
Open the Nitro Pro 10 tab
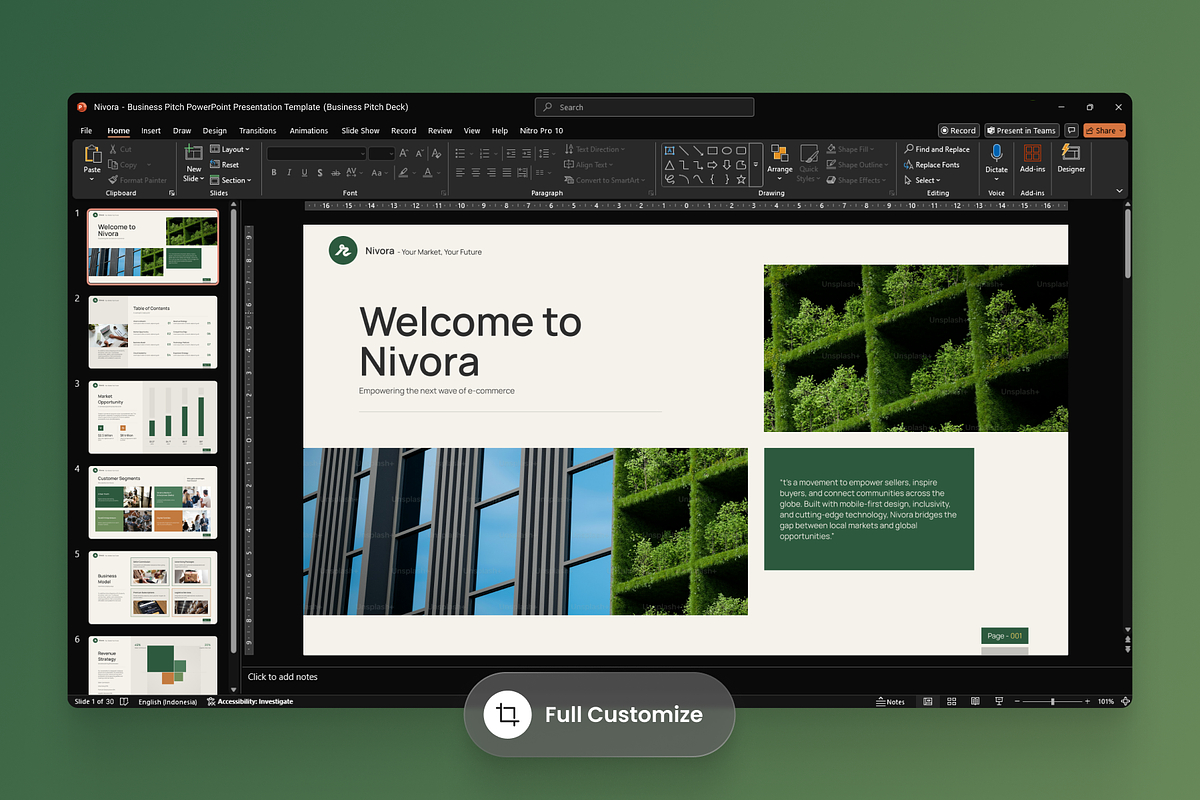pyautogui.click(x=541, y=130)
